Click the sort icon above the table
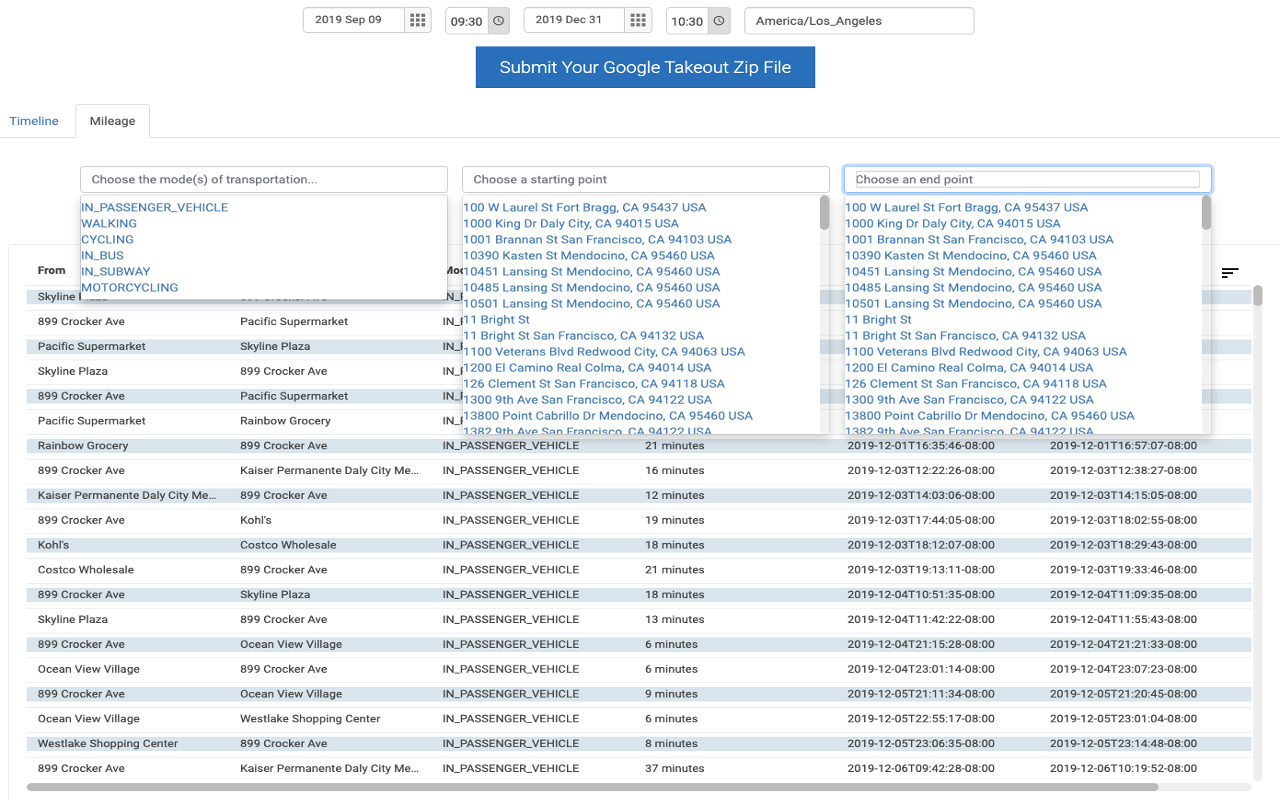The height and width of the screenshot is (800, 1280). pos(1230,272)
